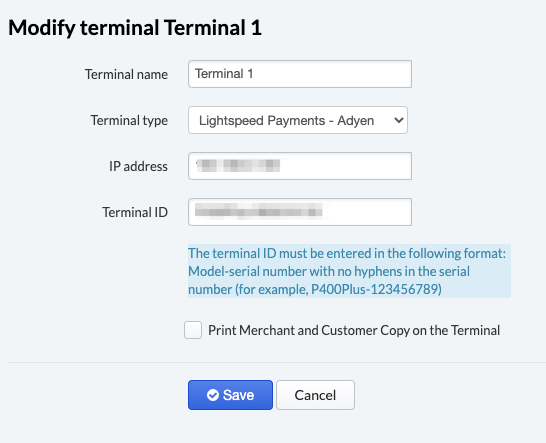Click into the IP address field
The height and width of the screenshot is (443, 546).
pos(300,166)
